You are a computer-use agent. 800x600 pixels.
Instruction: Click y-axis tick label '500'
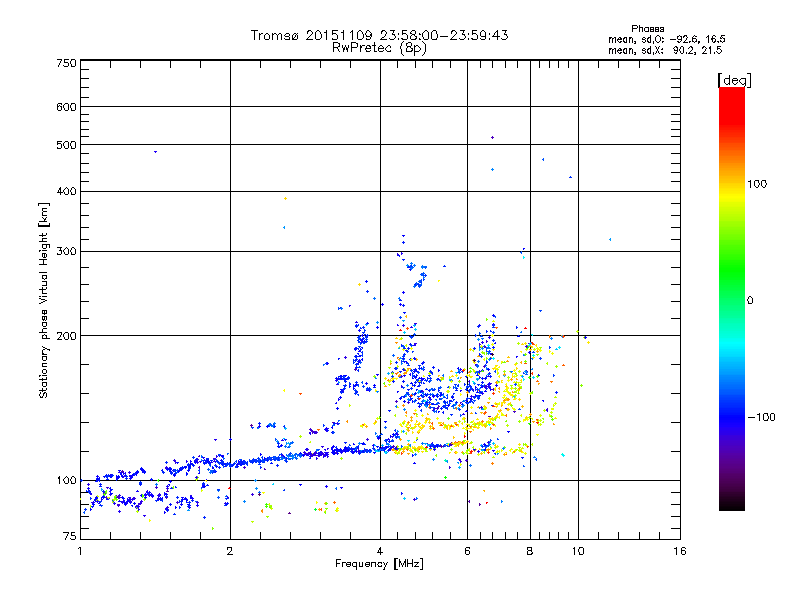tap(67, 145)
